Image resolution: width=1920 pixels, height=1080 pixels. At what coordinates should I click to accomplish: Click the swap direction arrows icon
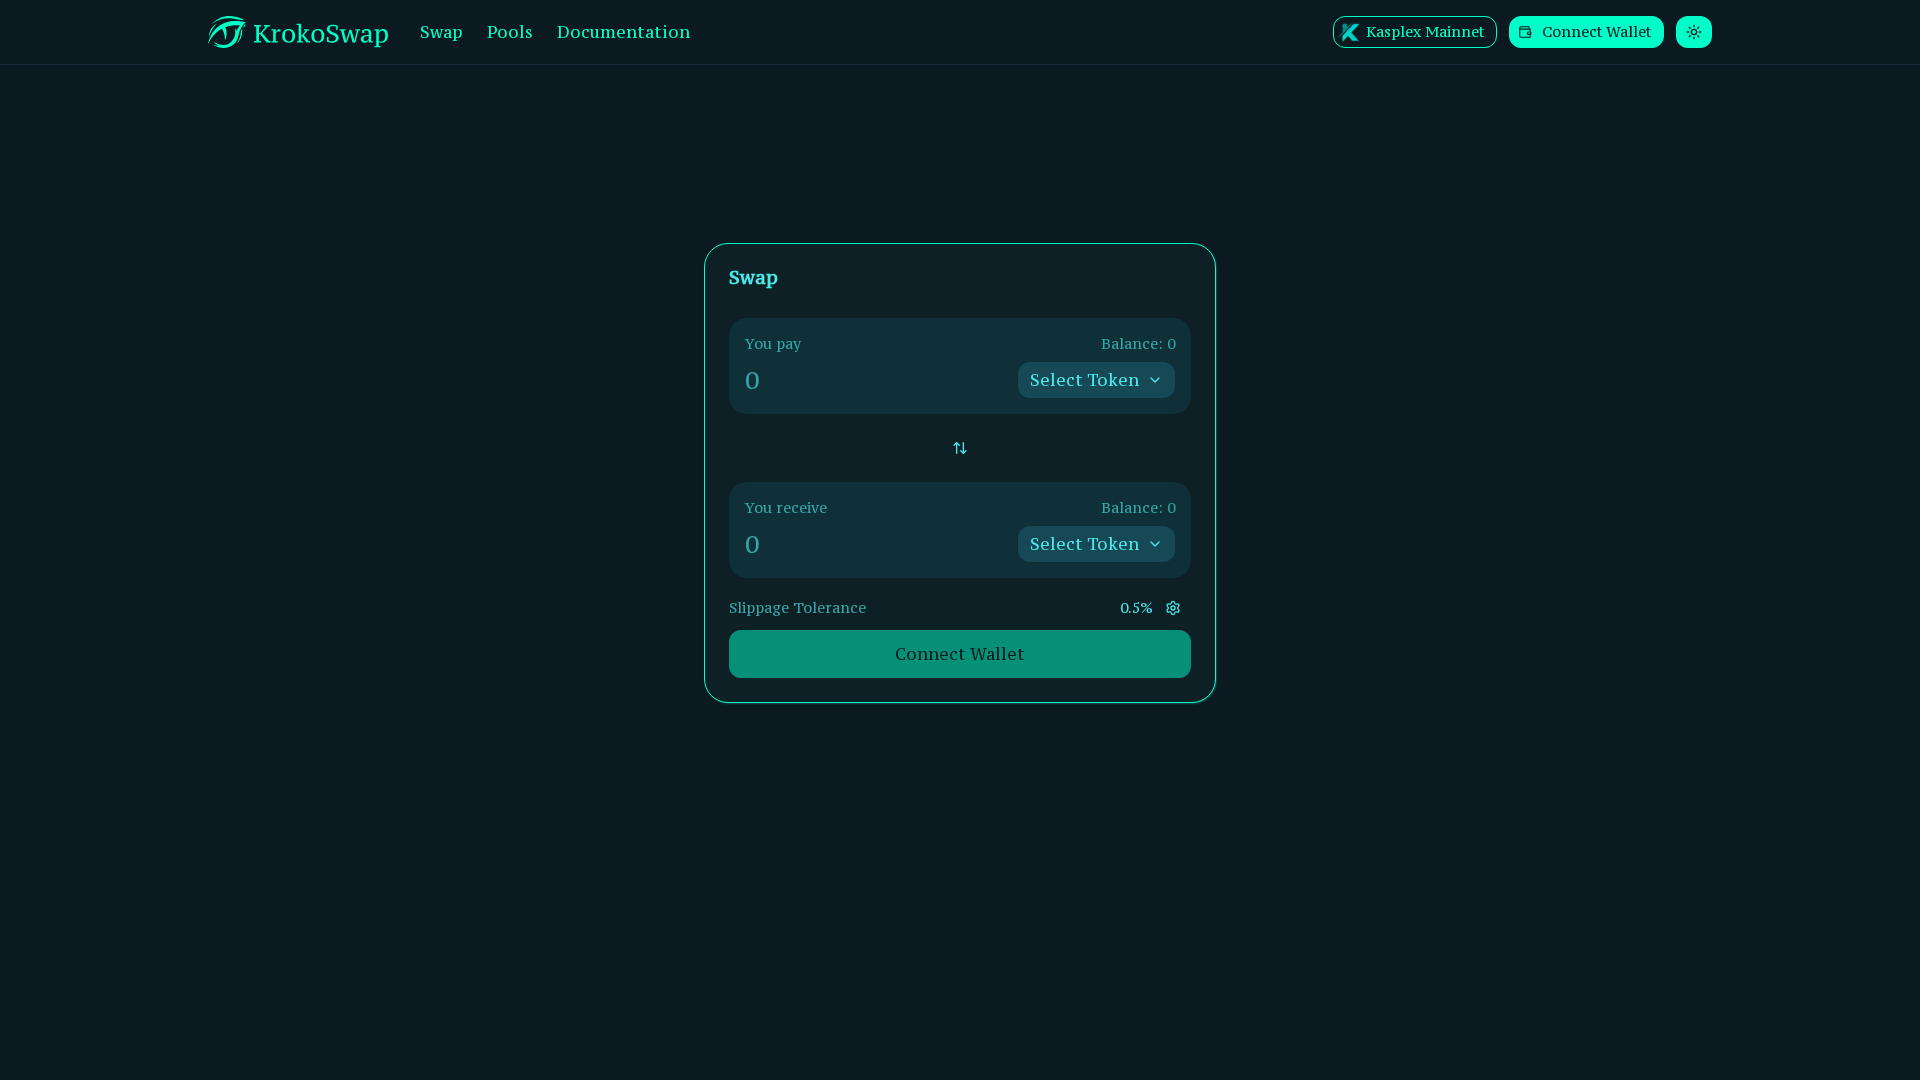(960, 448)
